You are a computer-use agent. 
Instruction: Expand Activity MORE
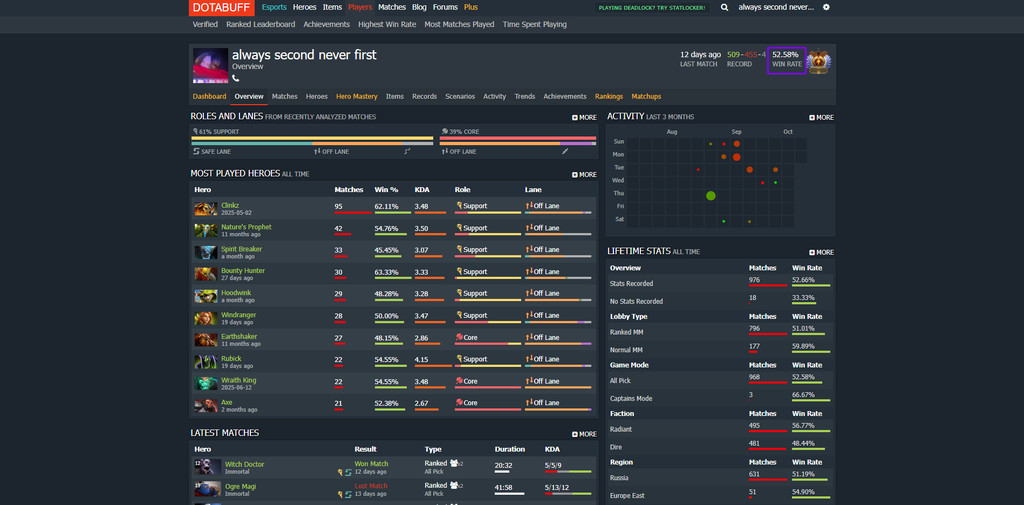(822, 118)
